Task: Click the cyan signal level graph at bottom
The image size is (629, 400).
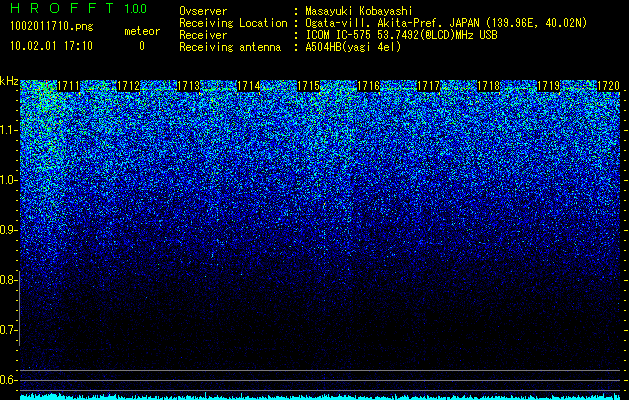Action: coord(320,396)
